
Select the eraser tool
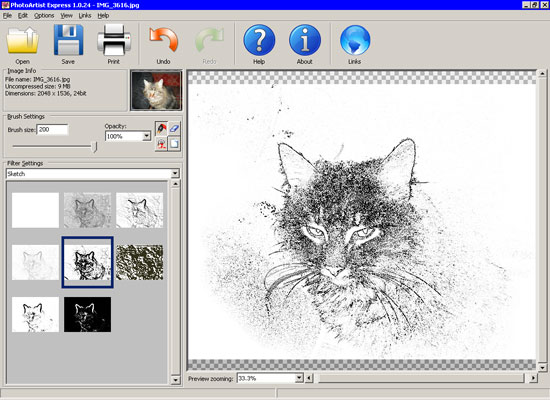(x=174, y=128)
